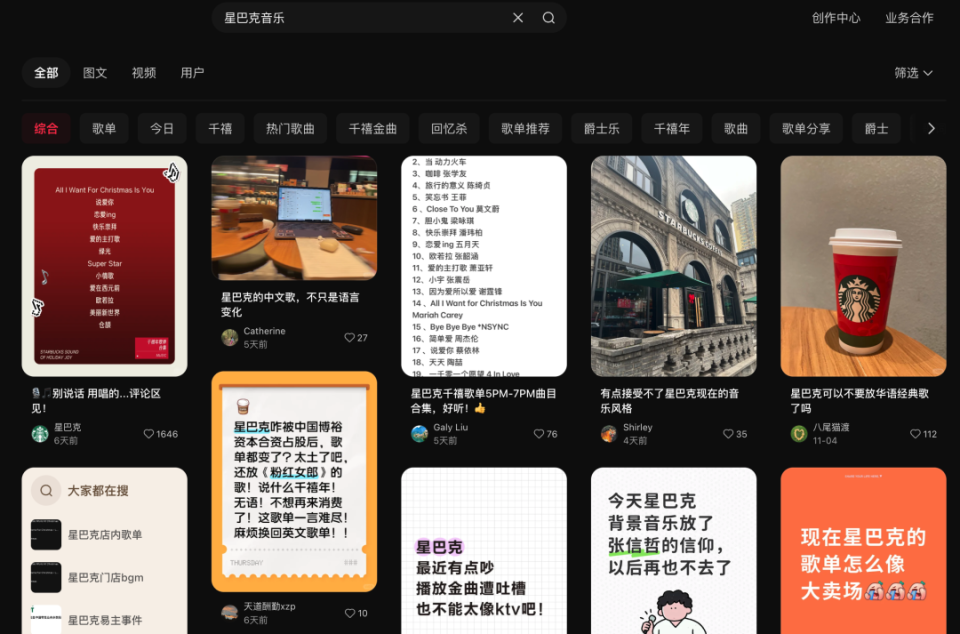Clear the search keyword with the X icon
The image size is (960, 634).
pos(518,18)
